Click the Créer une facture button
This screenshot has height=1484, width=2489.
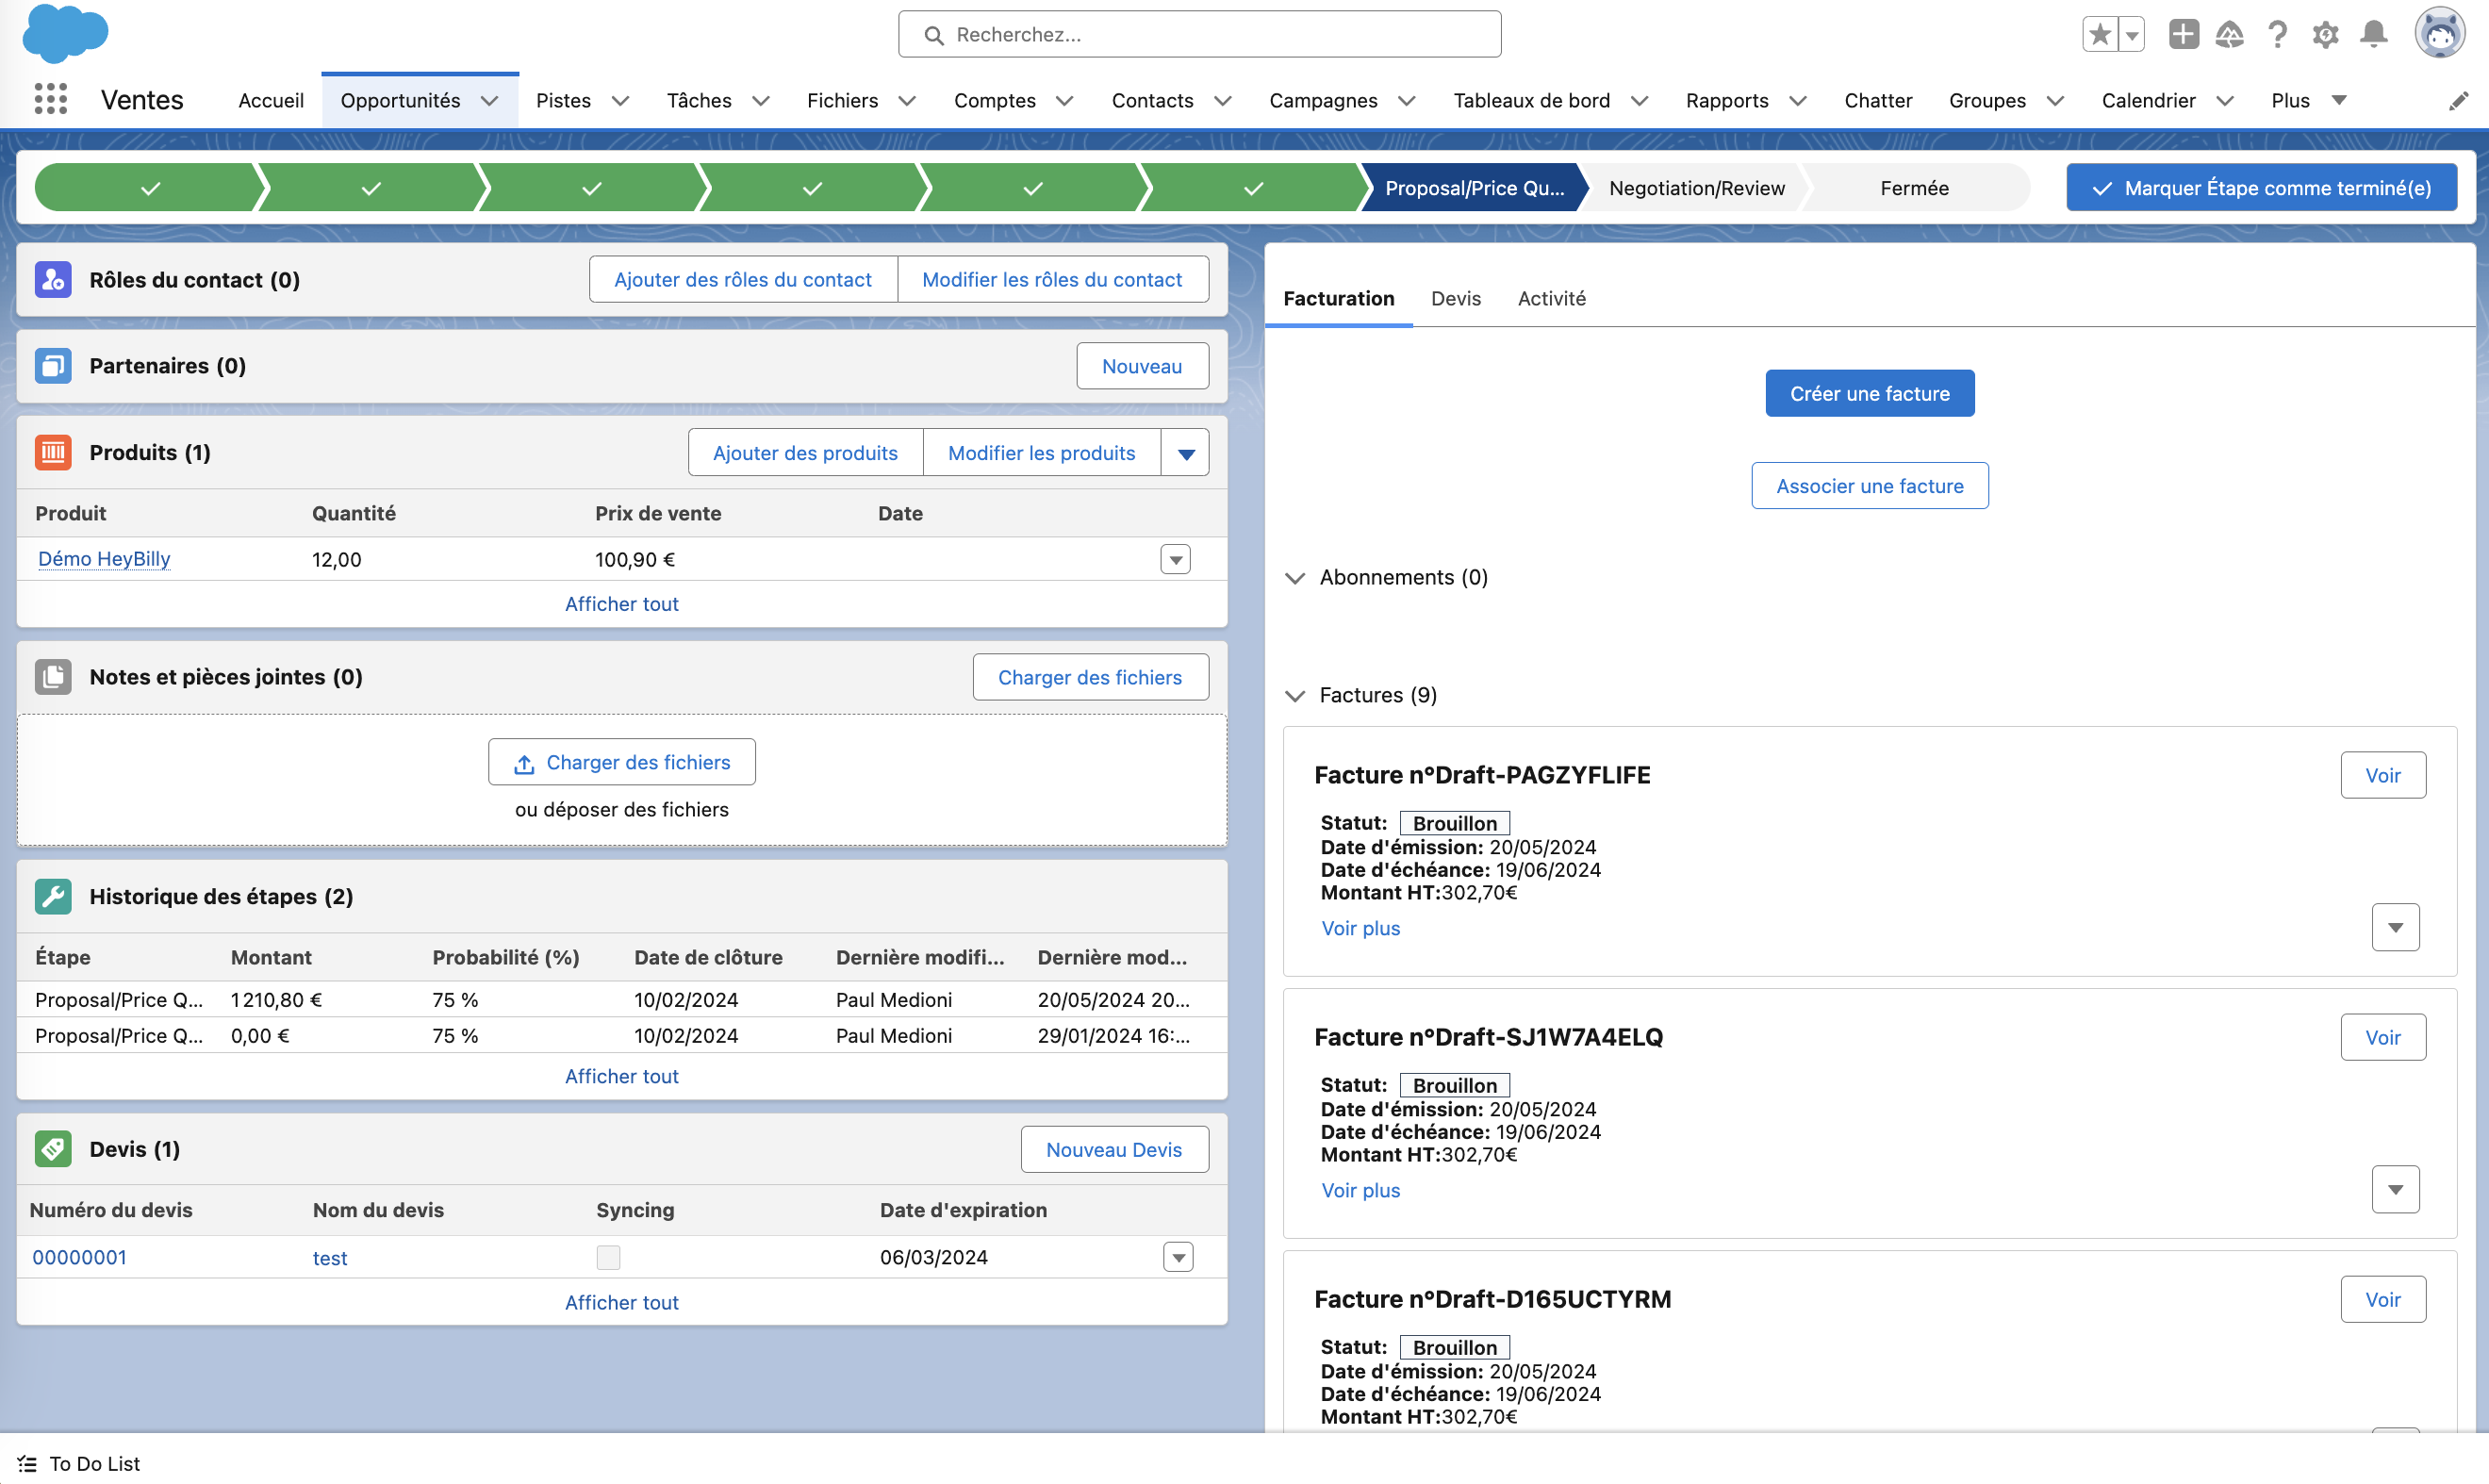coord(1869,393)
